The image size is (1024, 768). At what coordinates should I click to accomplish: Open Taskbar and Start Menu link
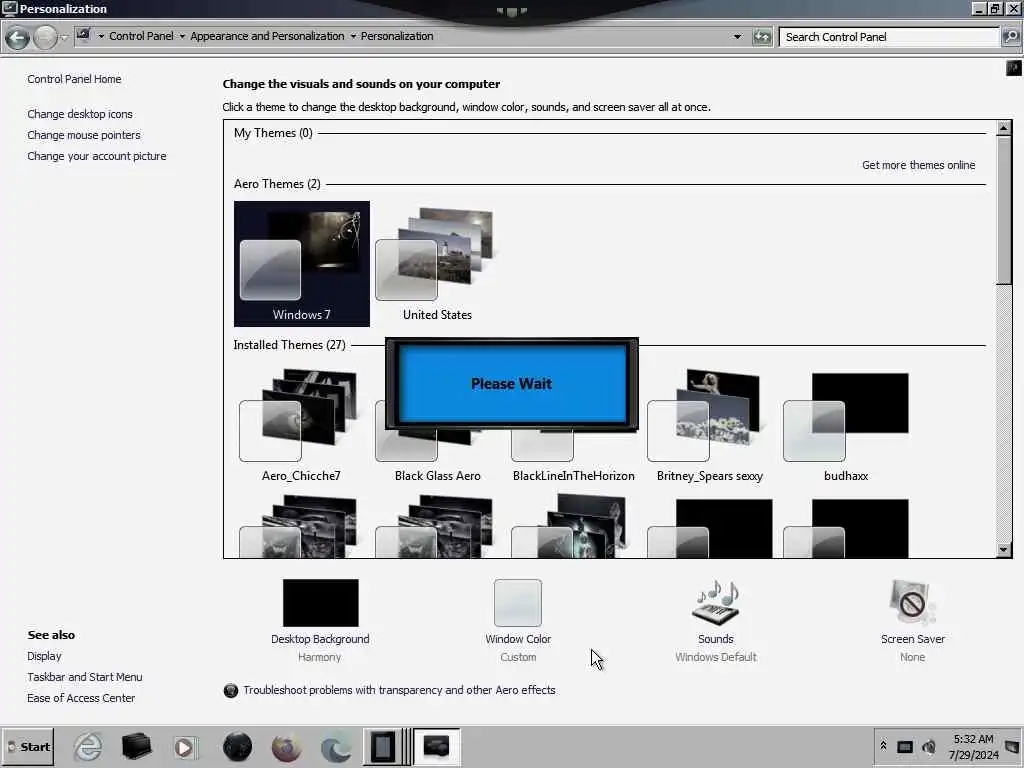[x=85, y=677]
